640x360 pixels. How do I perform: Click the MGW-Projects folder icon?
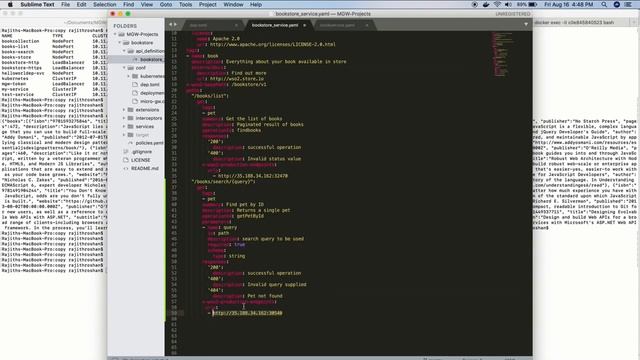coord(122,34)
